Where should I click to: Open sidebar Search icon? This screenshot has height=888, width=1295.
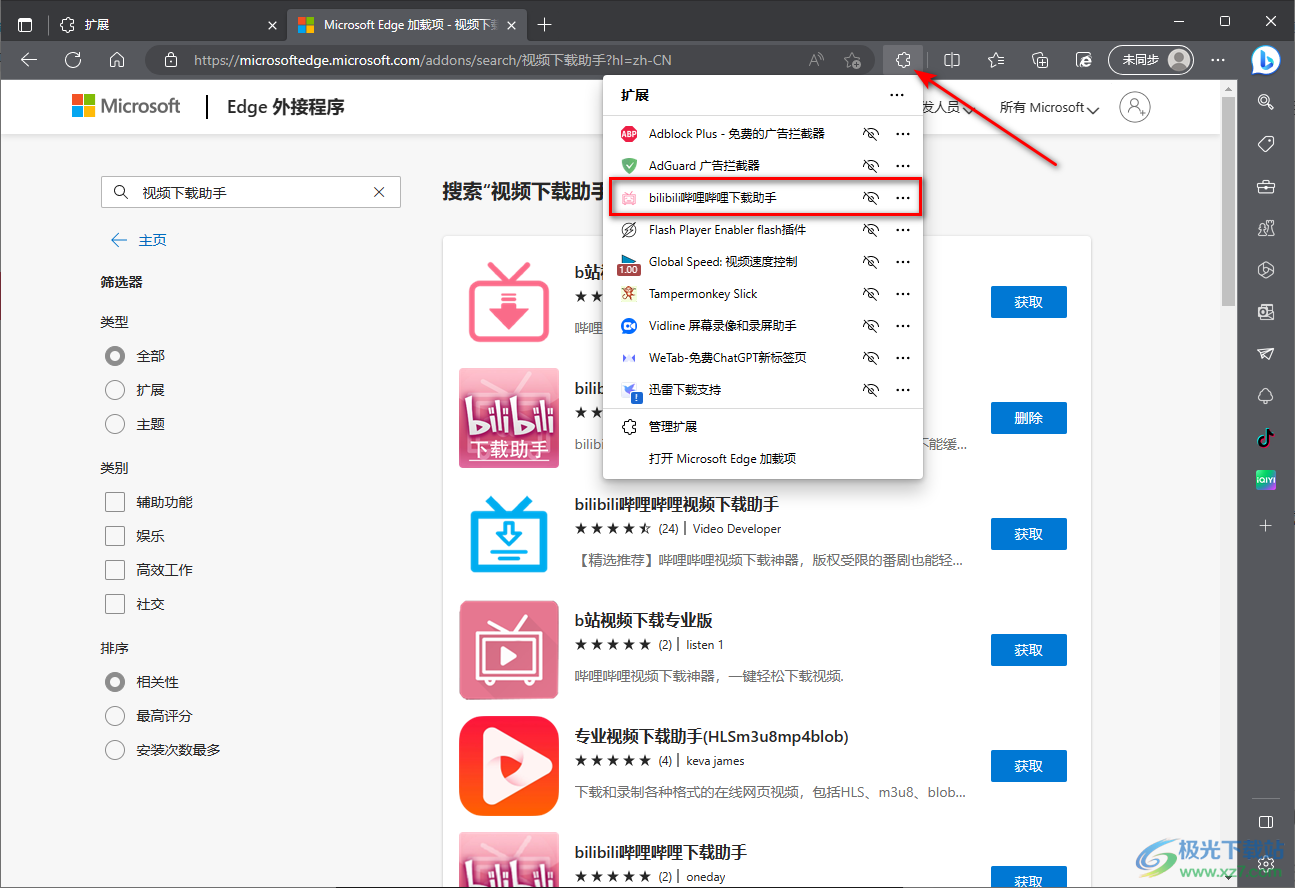[1266, 101]
